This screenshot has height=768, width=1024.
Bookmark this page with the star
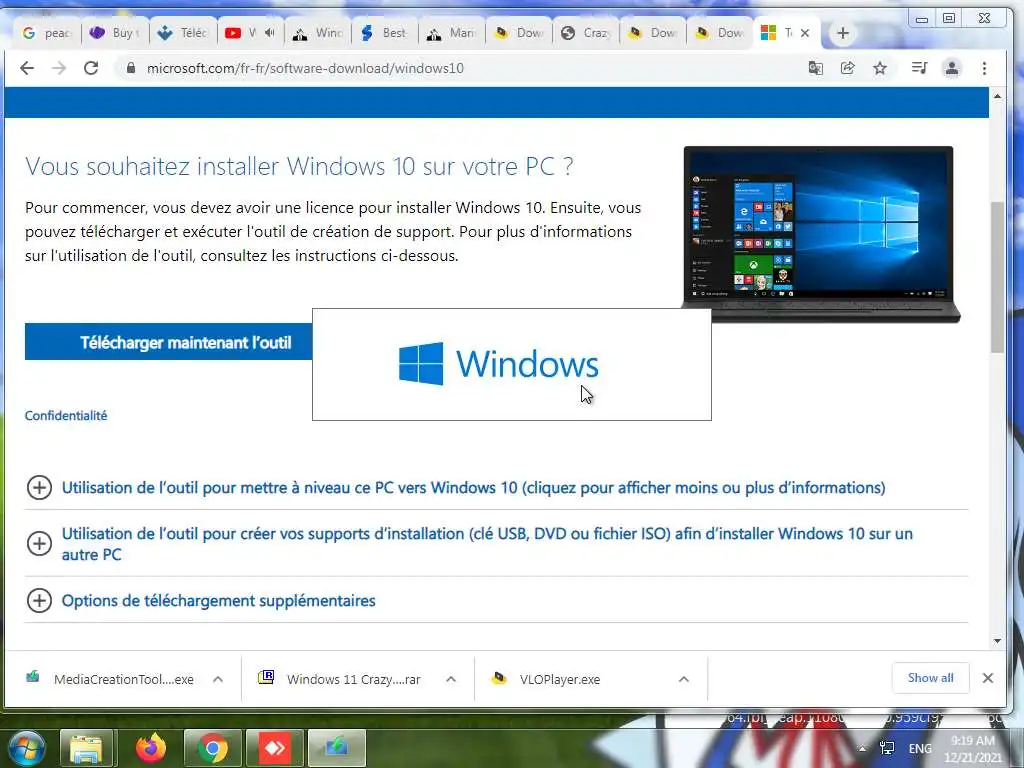coord(880,68)
